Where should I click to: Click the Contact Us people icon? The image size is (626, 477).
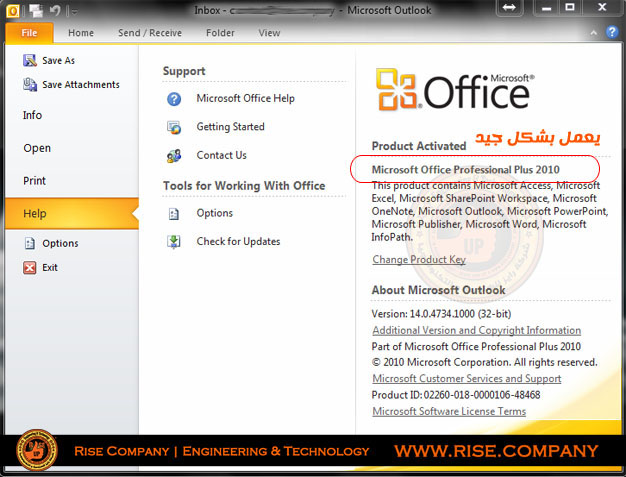coord(174,156)
